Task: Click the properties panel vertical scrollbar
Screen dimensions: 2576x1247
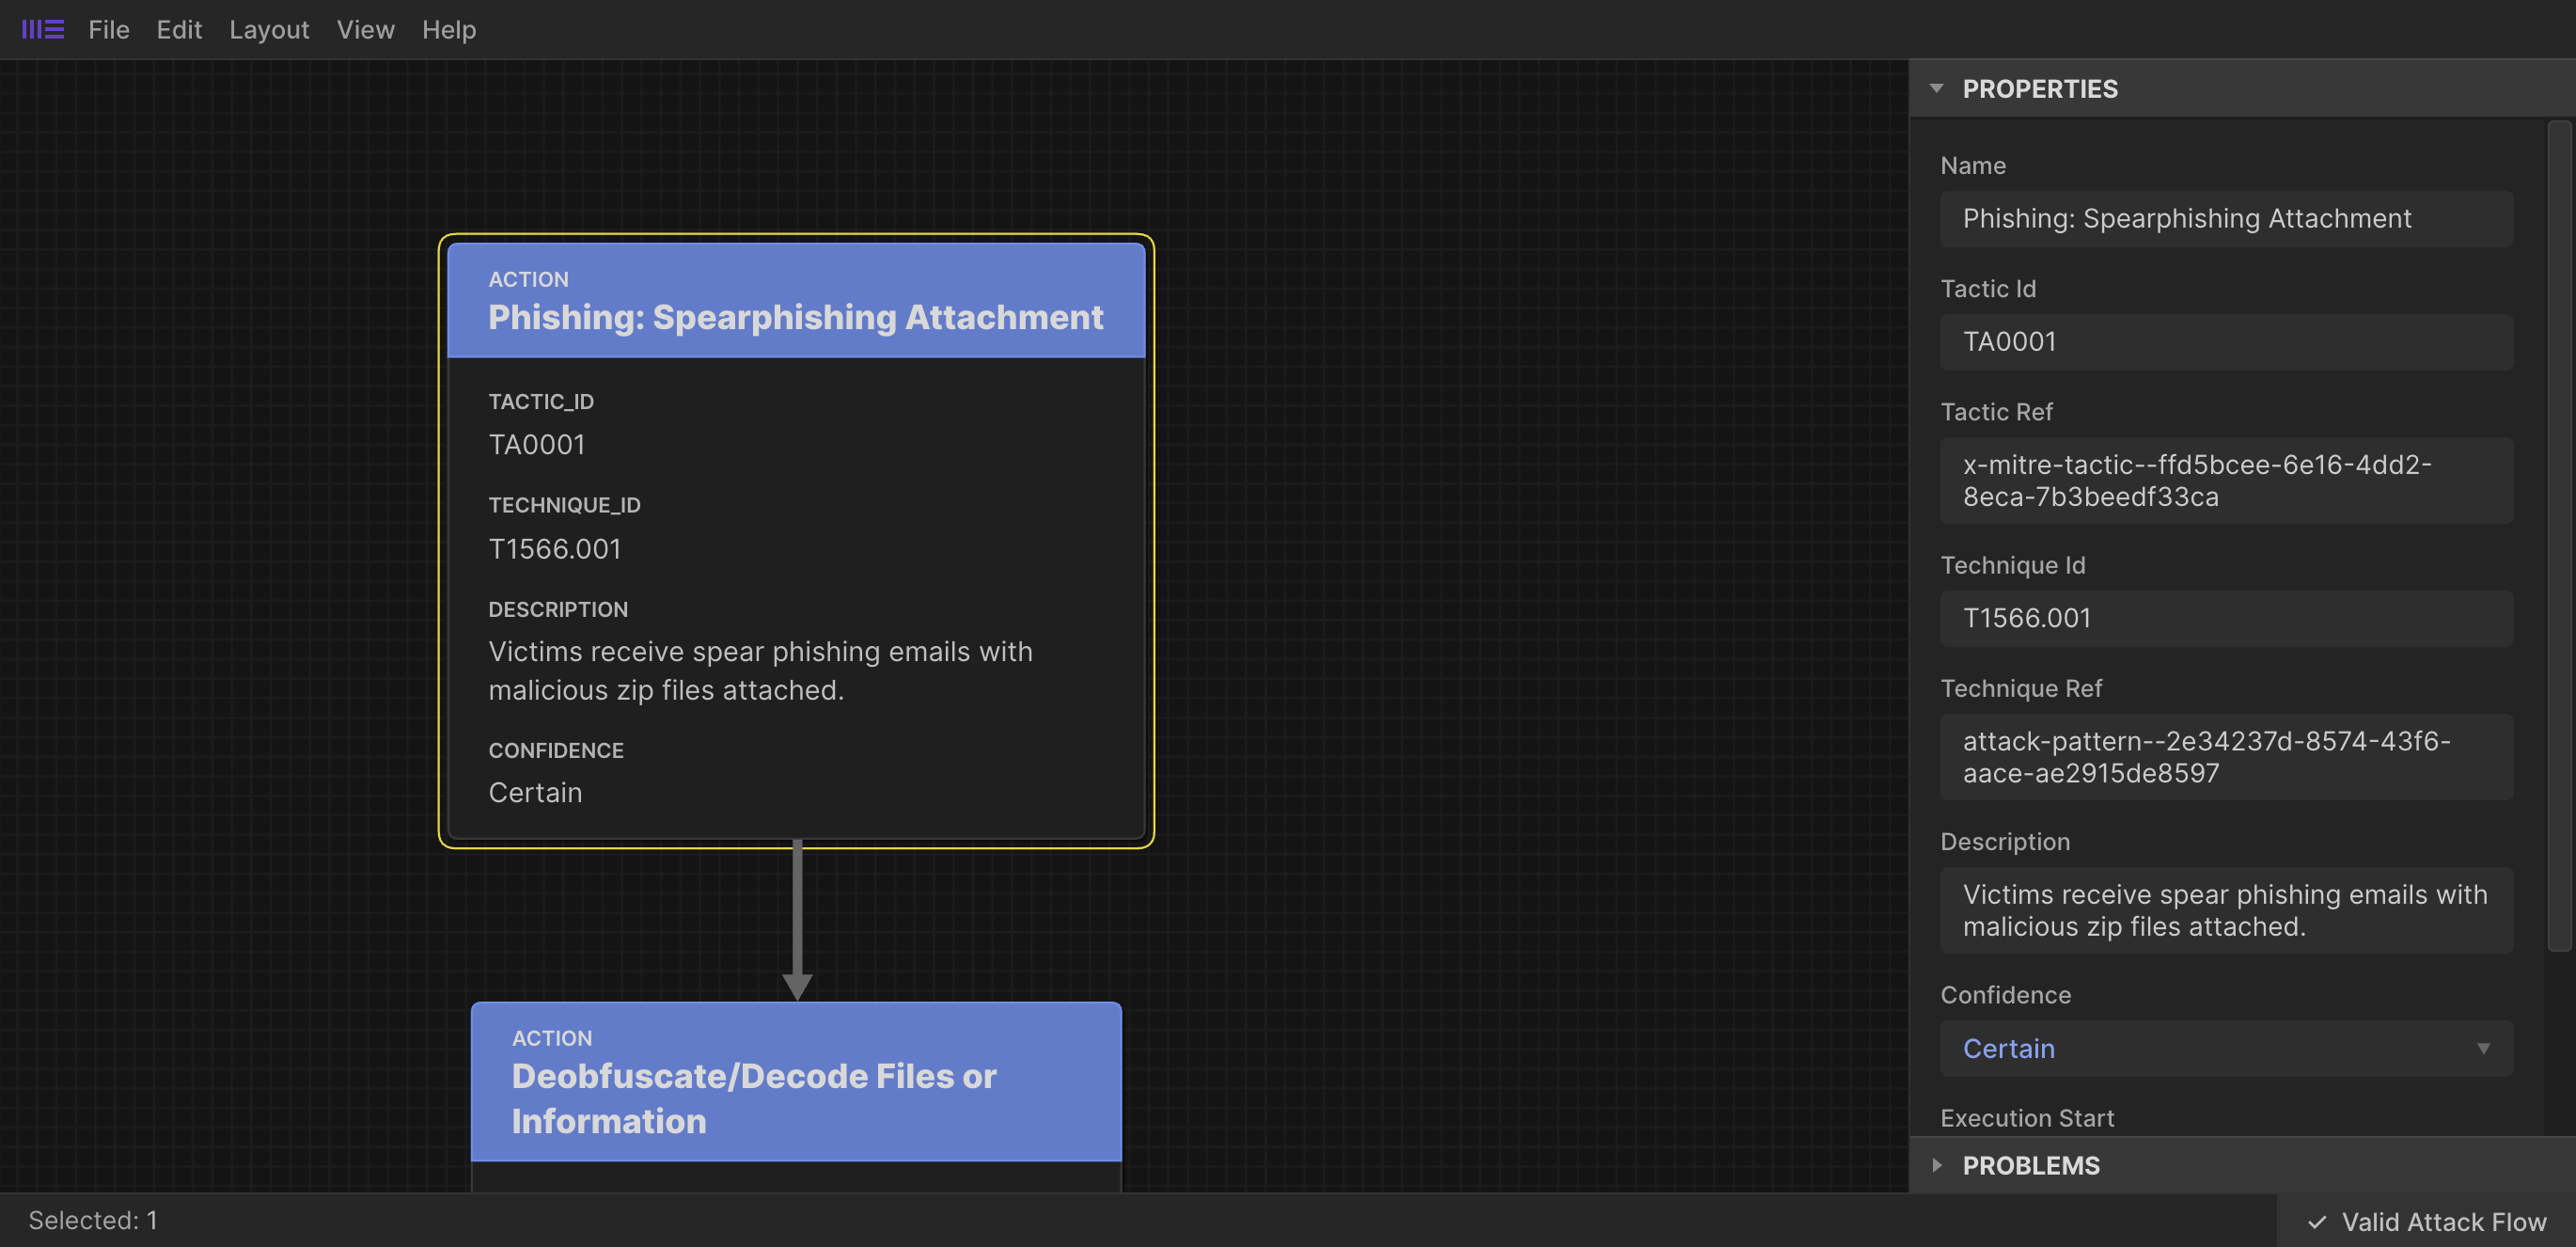Action: point(2558,535)
